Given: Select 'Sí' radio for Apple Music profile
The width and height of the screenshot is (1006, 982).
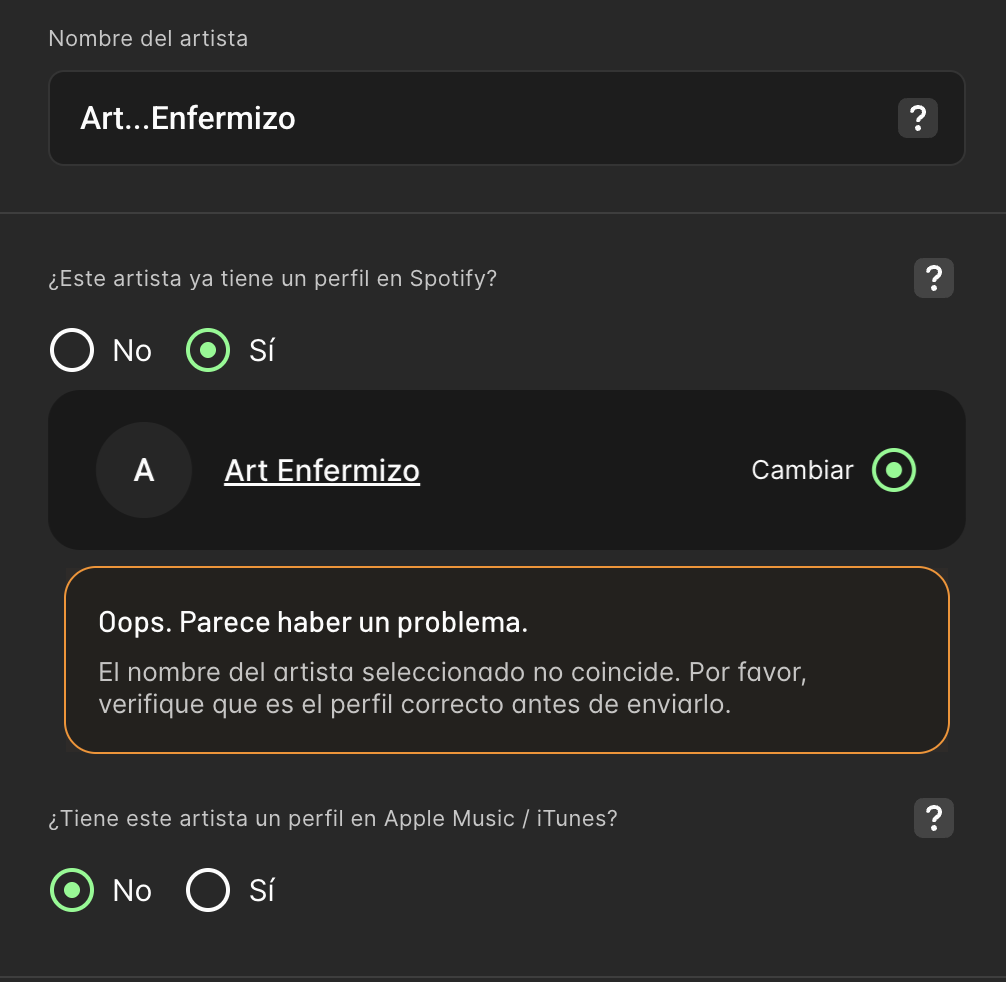Looking at the screenshot, I should 208,890.
